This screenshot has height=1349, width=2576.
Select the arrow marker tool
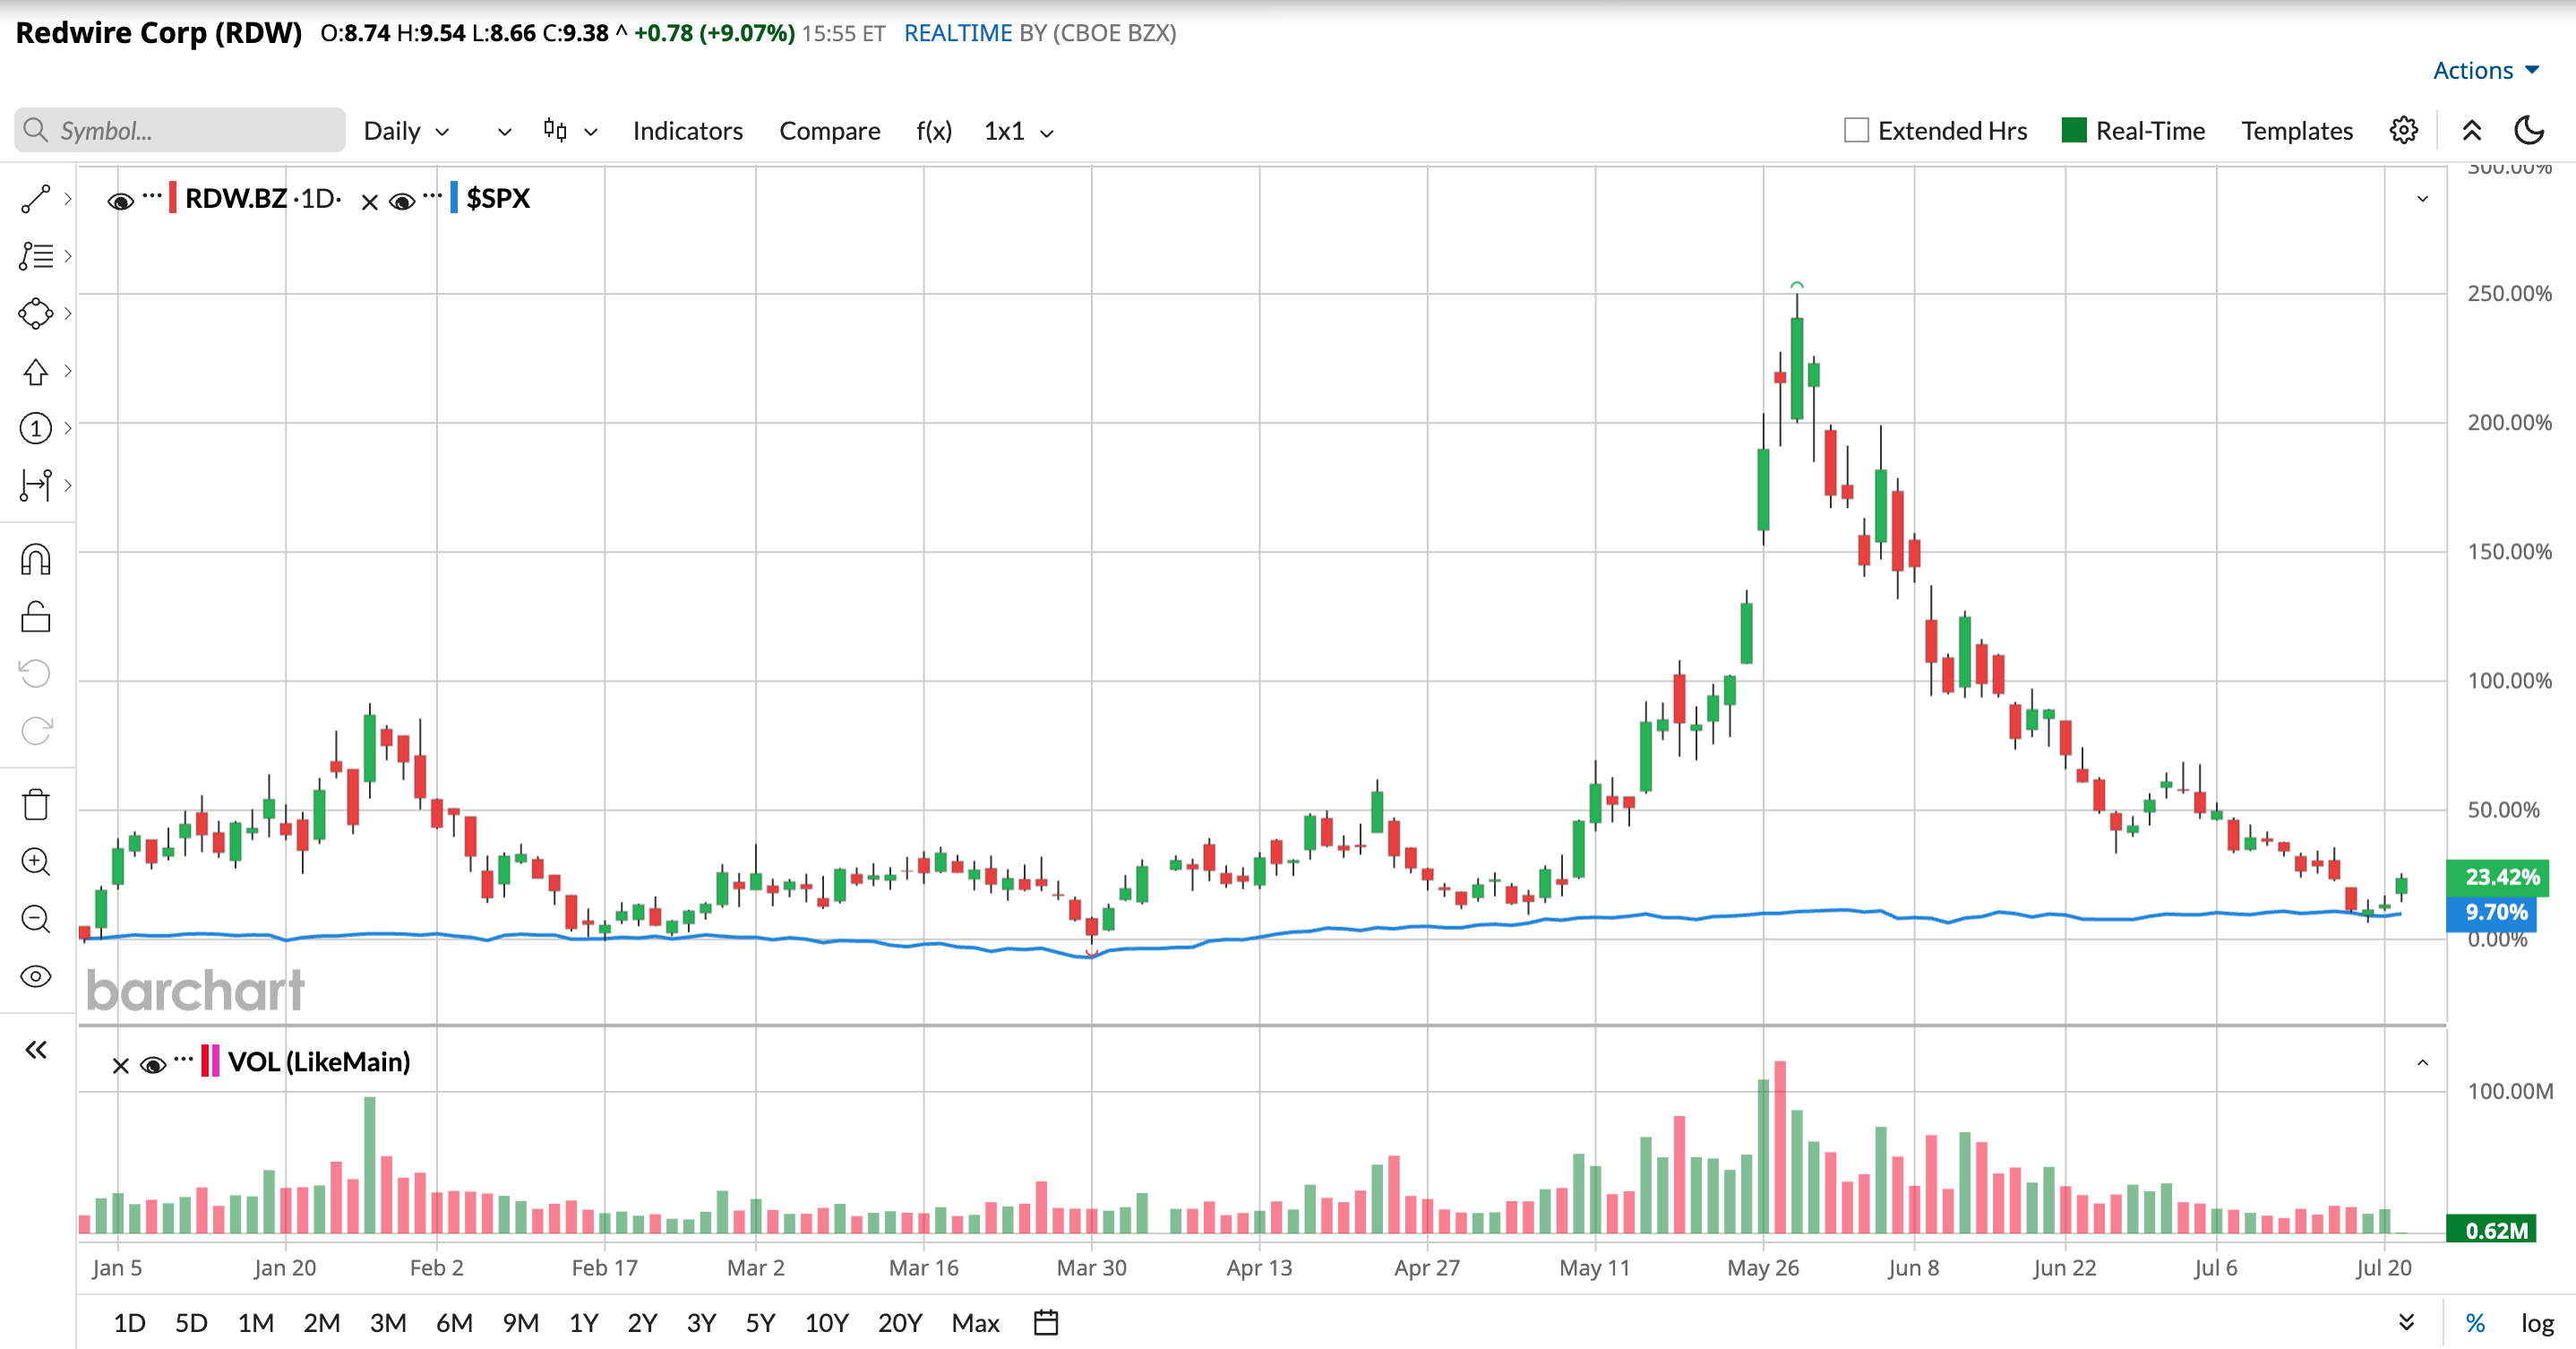[x=35, y=371]
